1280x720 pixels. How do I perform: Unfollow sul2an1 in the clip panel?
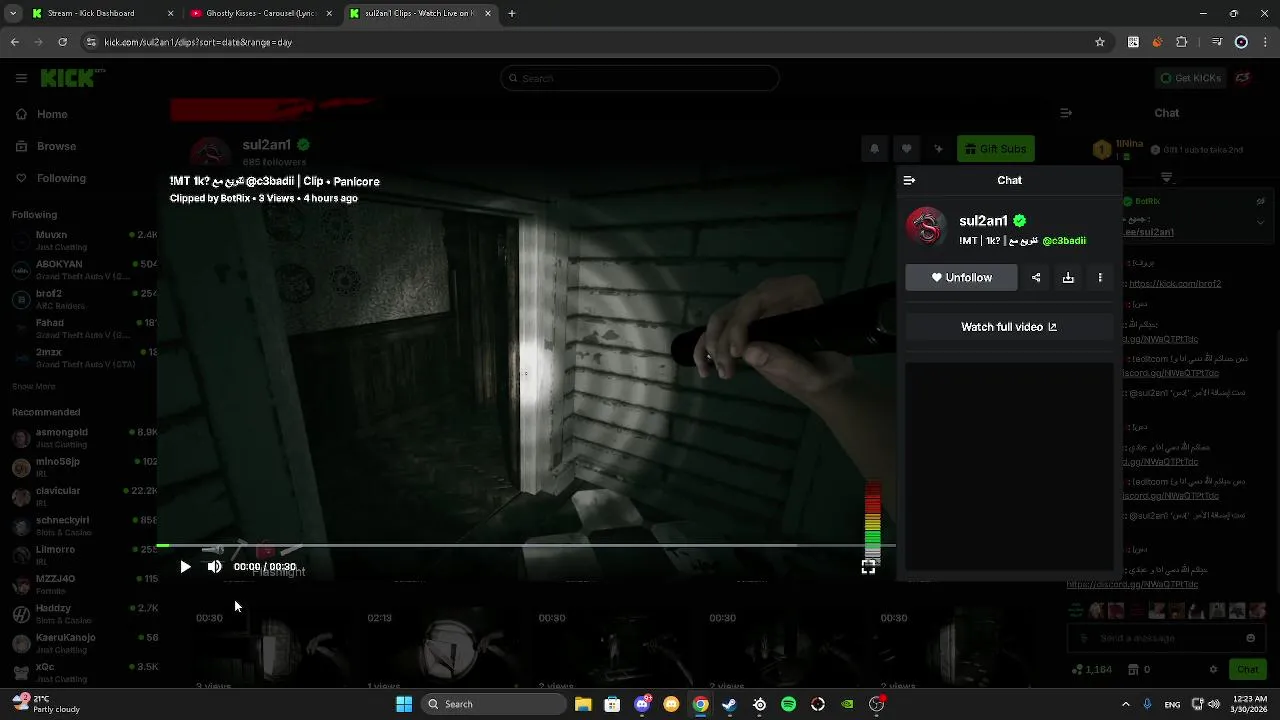click(961, 278)
